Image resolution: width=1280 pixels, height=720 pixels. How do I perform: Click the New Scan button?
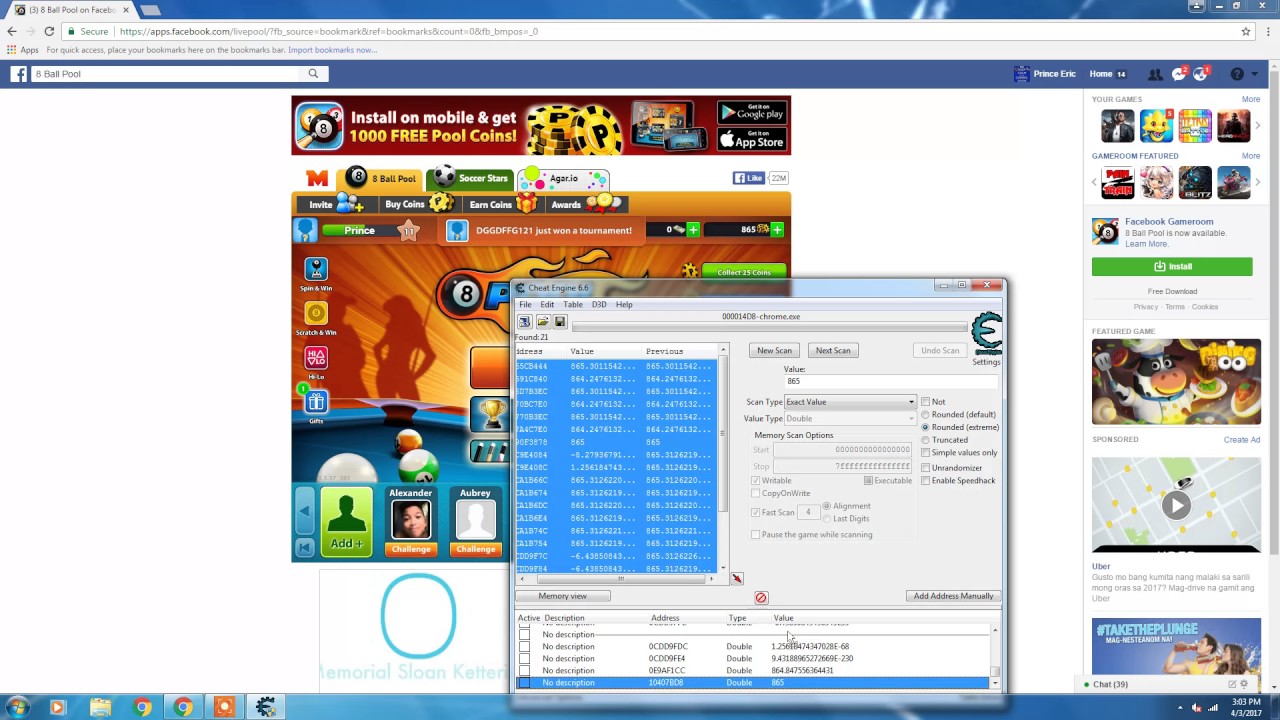(774, 351)
